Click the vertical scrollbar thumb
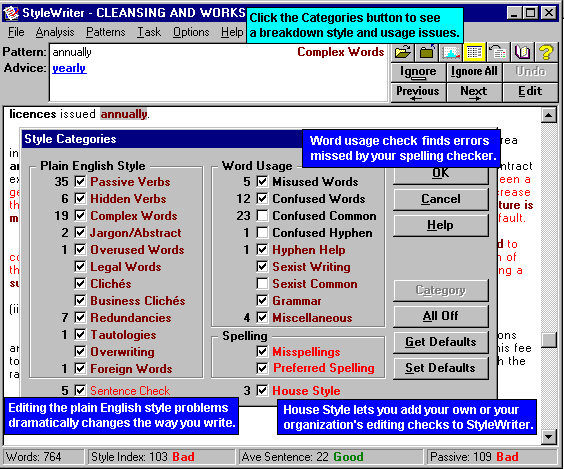 tap(549, 340)
